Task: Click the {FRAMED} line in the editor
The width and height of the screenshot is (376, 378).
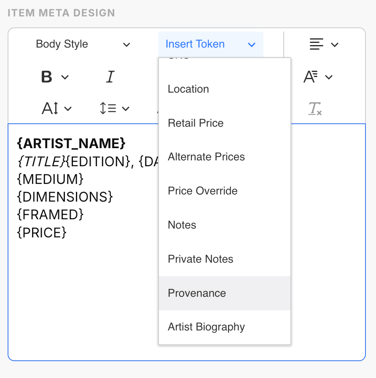Action: [50, 215]
